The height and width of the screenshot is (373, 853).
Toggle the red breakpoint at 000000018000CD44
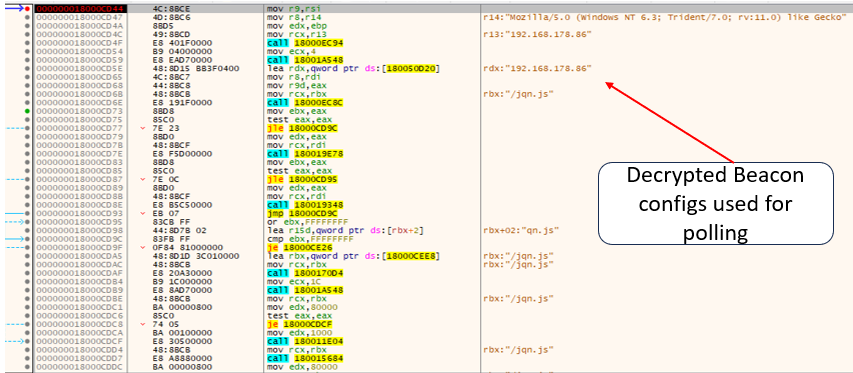tap(27, 9)
